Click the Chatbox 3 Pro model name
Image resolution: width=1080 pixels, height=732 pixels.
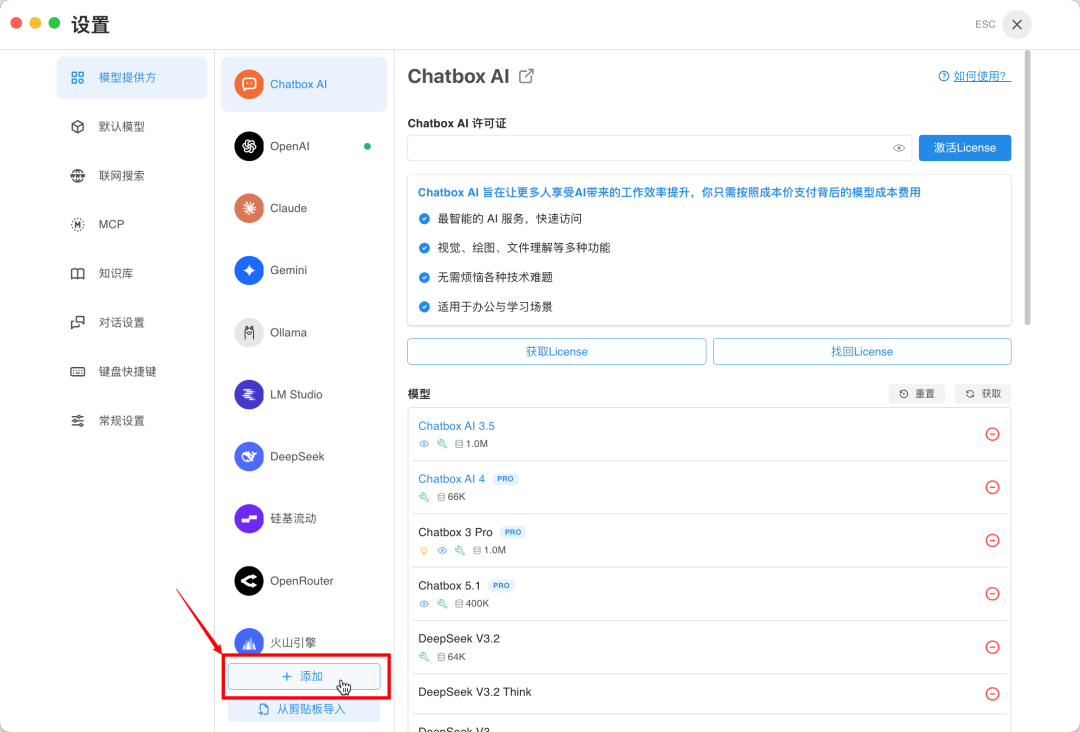pos(455,532)
